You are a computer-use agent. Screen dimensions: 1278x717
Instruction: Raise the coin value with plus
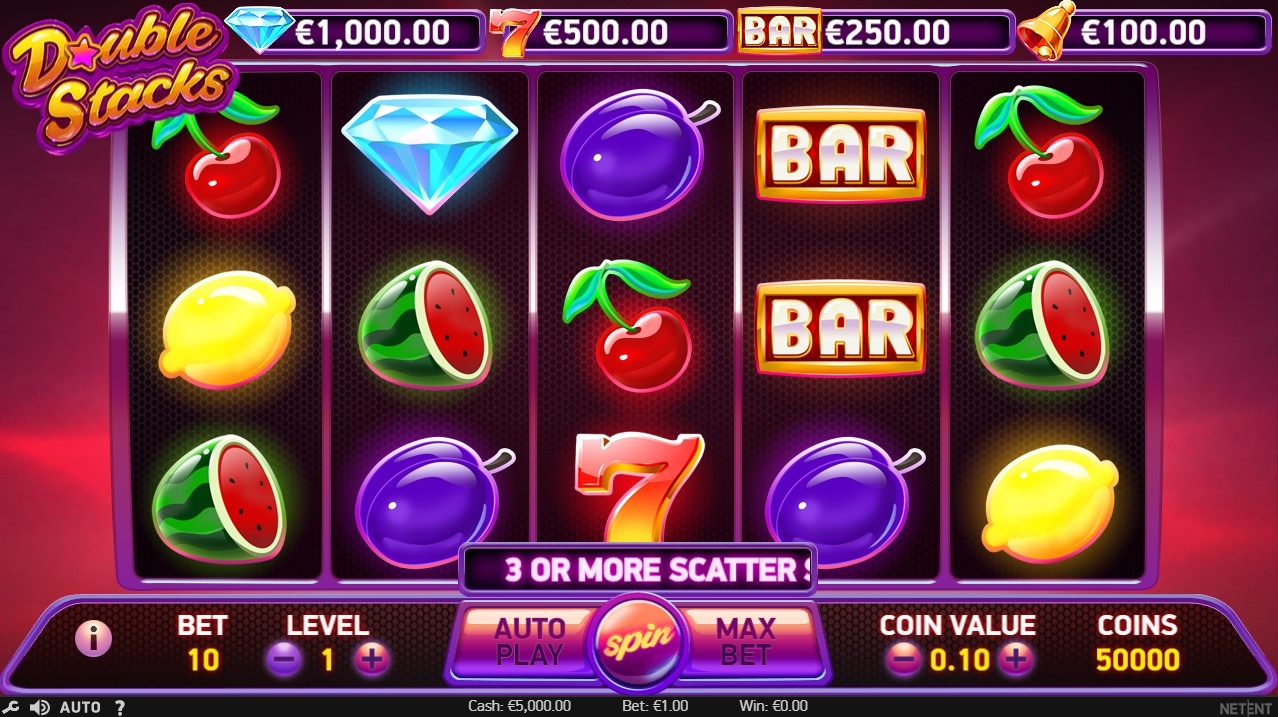[1015, 659]
